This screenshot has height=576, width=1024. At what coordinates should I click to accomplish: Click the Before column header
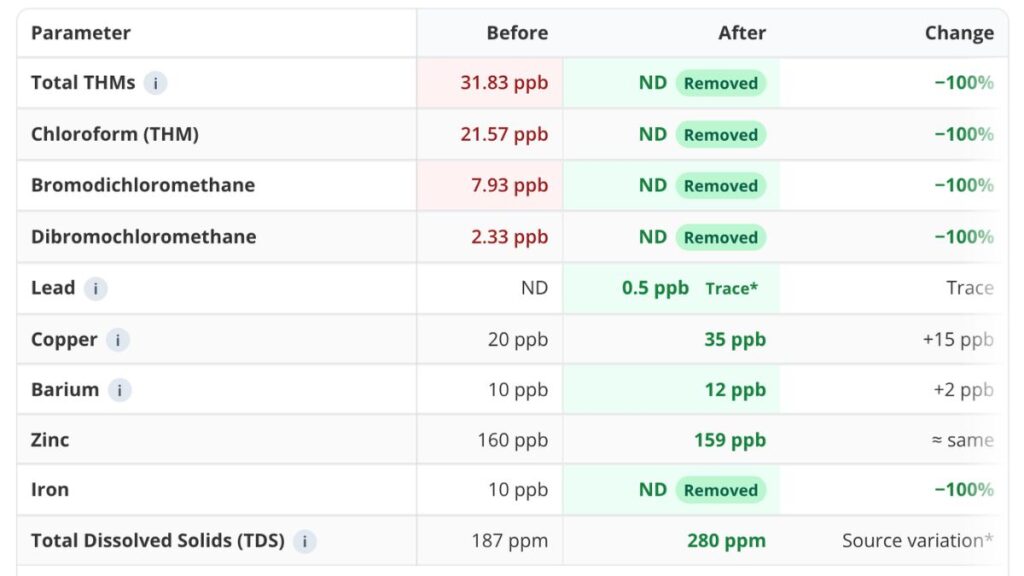517,33
